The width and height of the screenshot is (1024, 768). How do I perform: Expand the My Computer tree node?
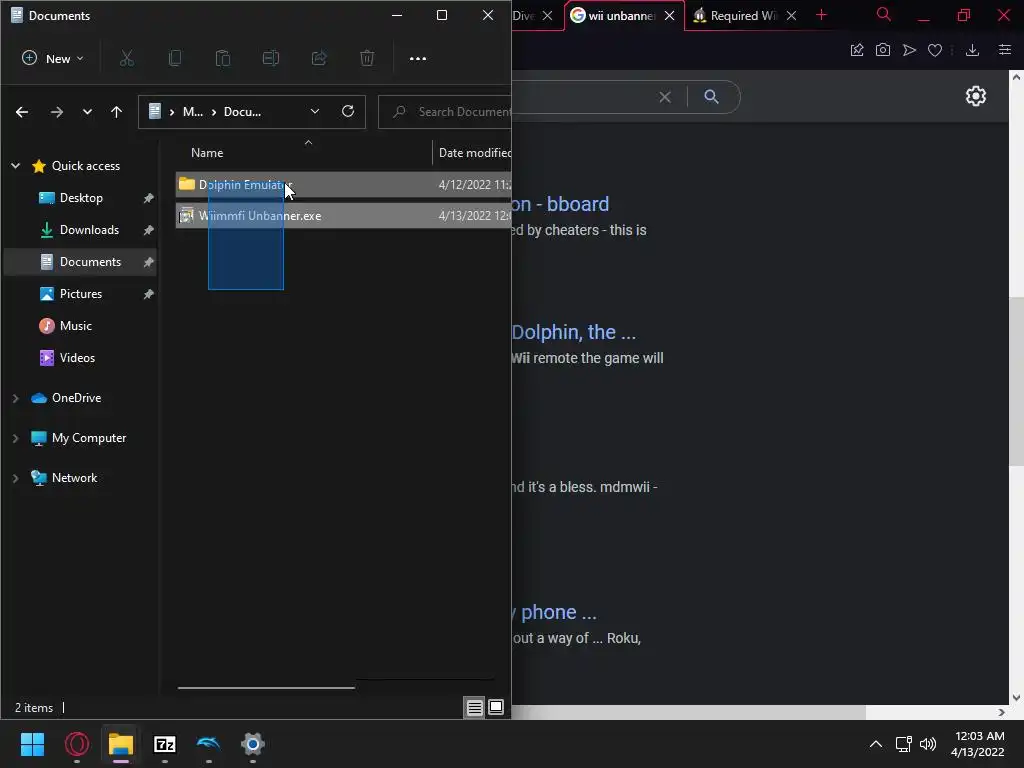coord(16,438)
